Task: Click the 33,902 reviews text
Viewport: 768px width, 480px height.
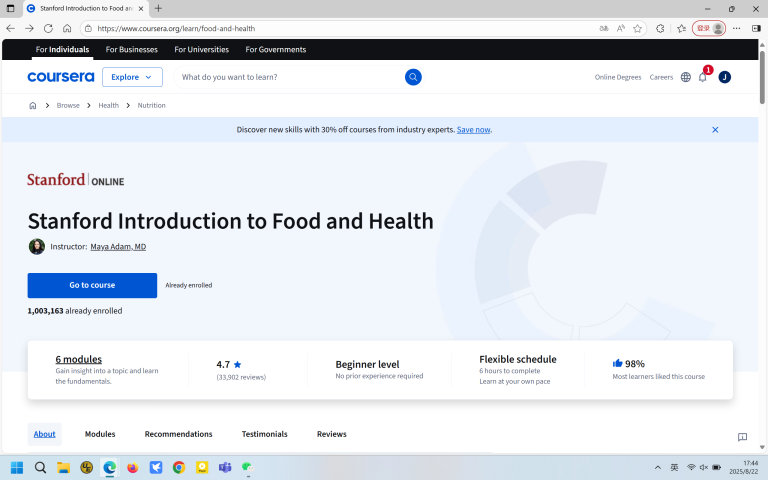Action: point(241,377)
